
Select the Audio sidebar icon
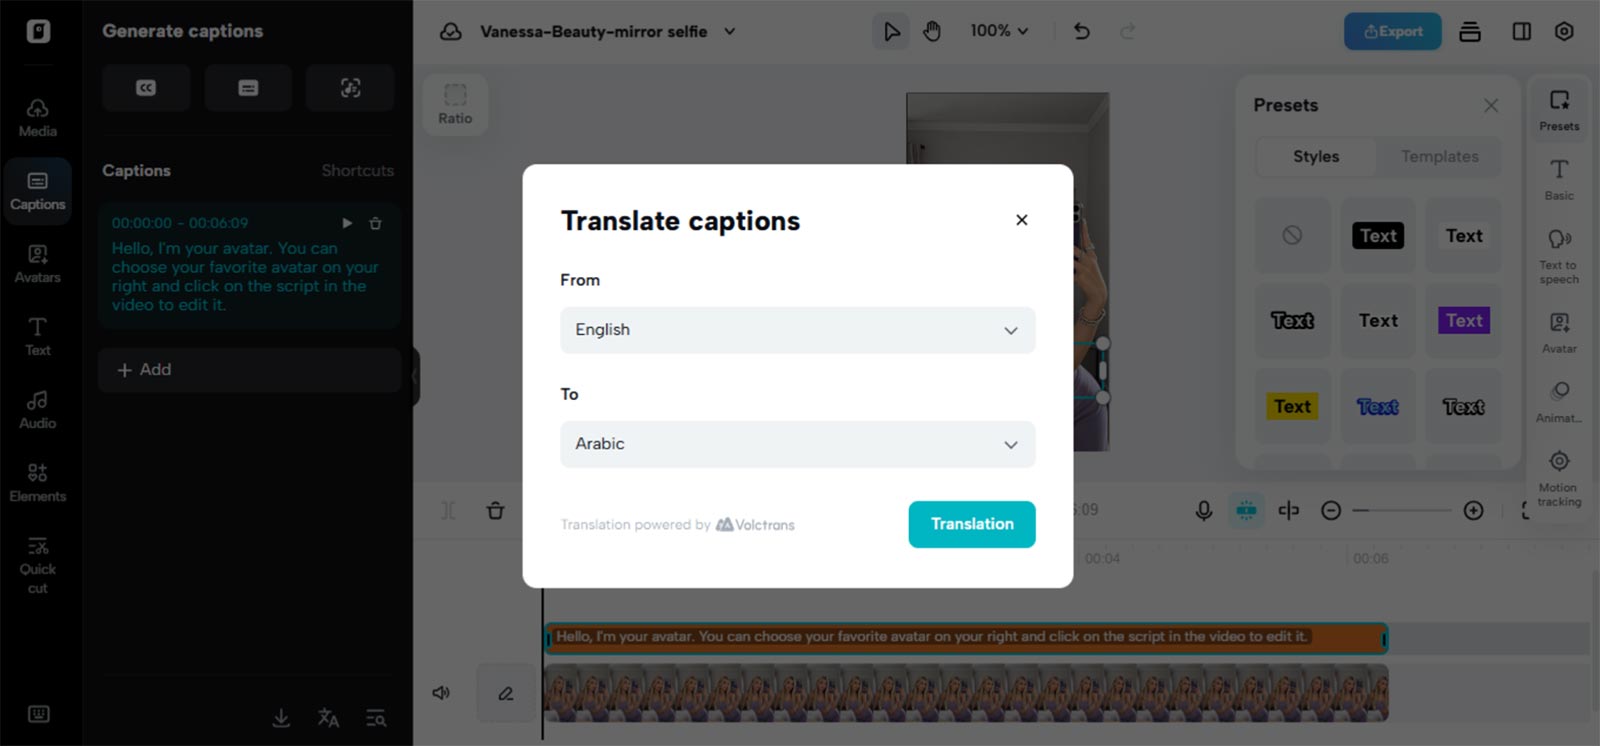click(x=37, y=410)
